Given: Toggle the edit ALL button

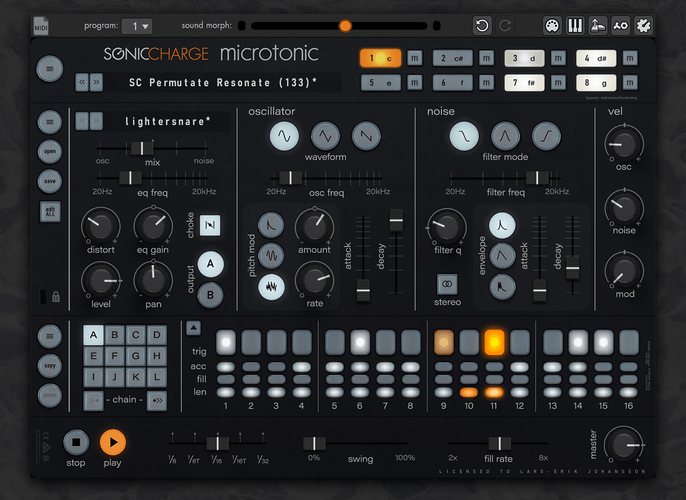Looking at the screenshot, I should (50, 212).
